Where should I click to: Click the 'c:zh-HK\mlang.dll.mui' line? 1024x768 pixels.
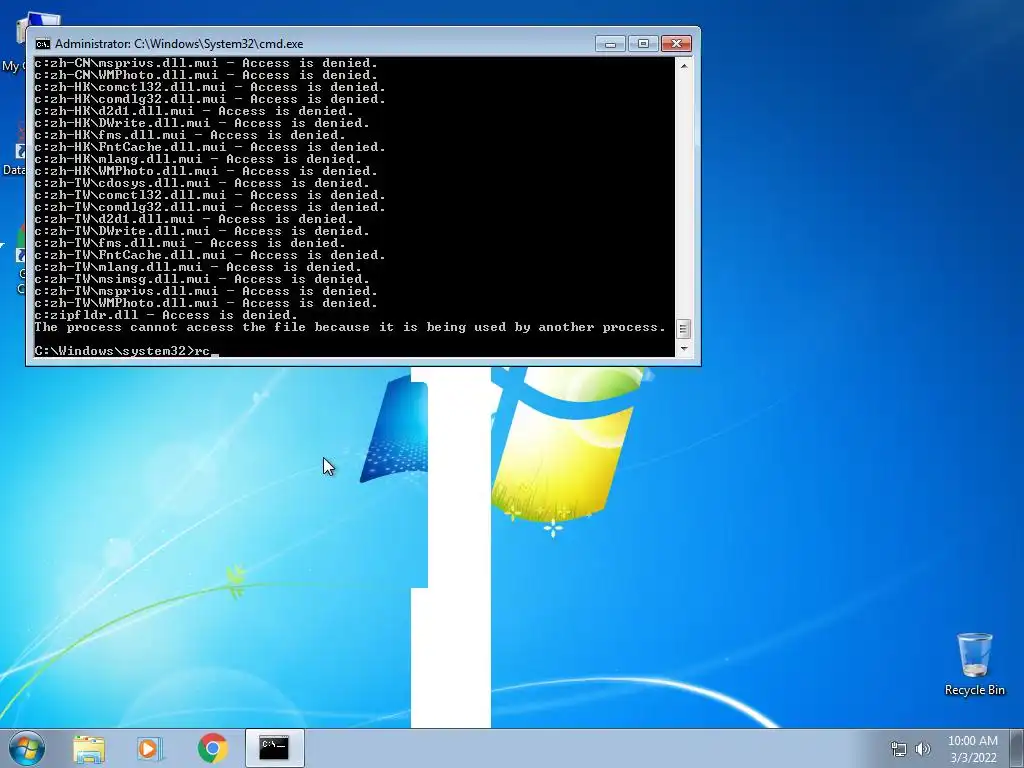point(198,159)
